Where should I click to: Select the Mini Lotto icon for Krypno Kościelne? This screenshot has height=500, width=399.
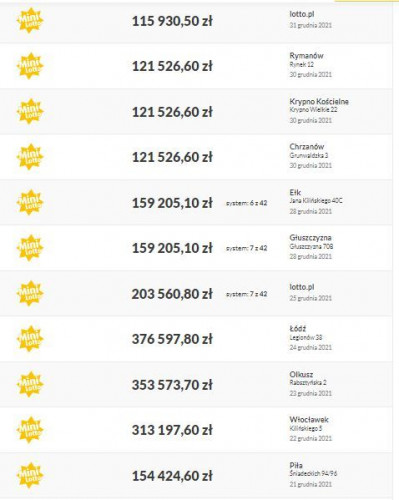coord(30,111)
